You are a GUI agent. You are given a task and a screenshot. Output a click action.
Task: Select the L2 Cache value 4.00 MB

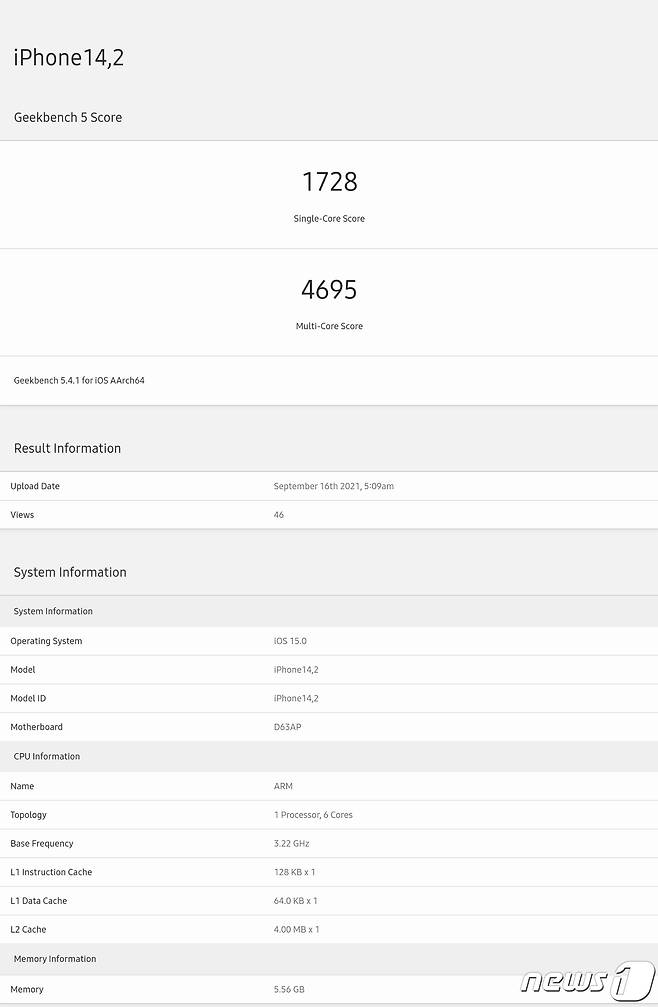(296, 929)
